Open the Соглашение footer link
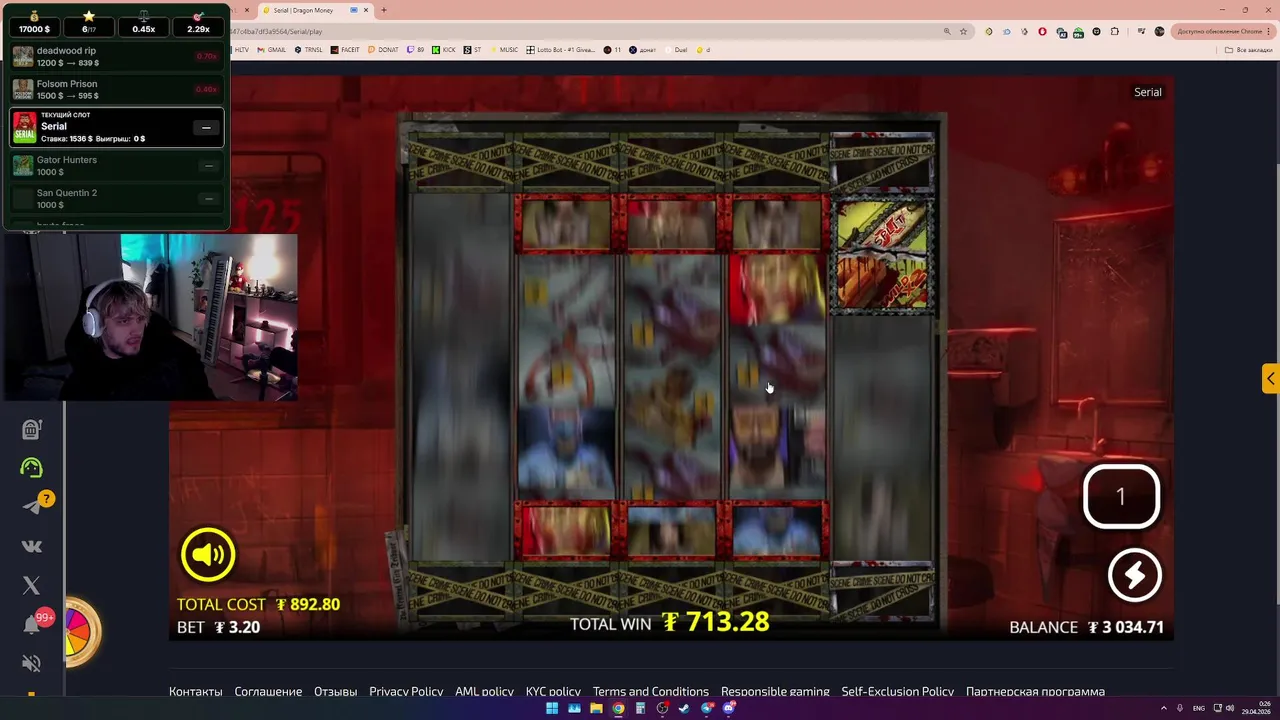Viewport: 1280px width, 720px height. coord(268,691)
